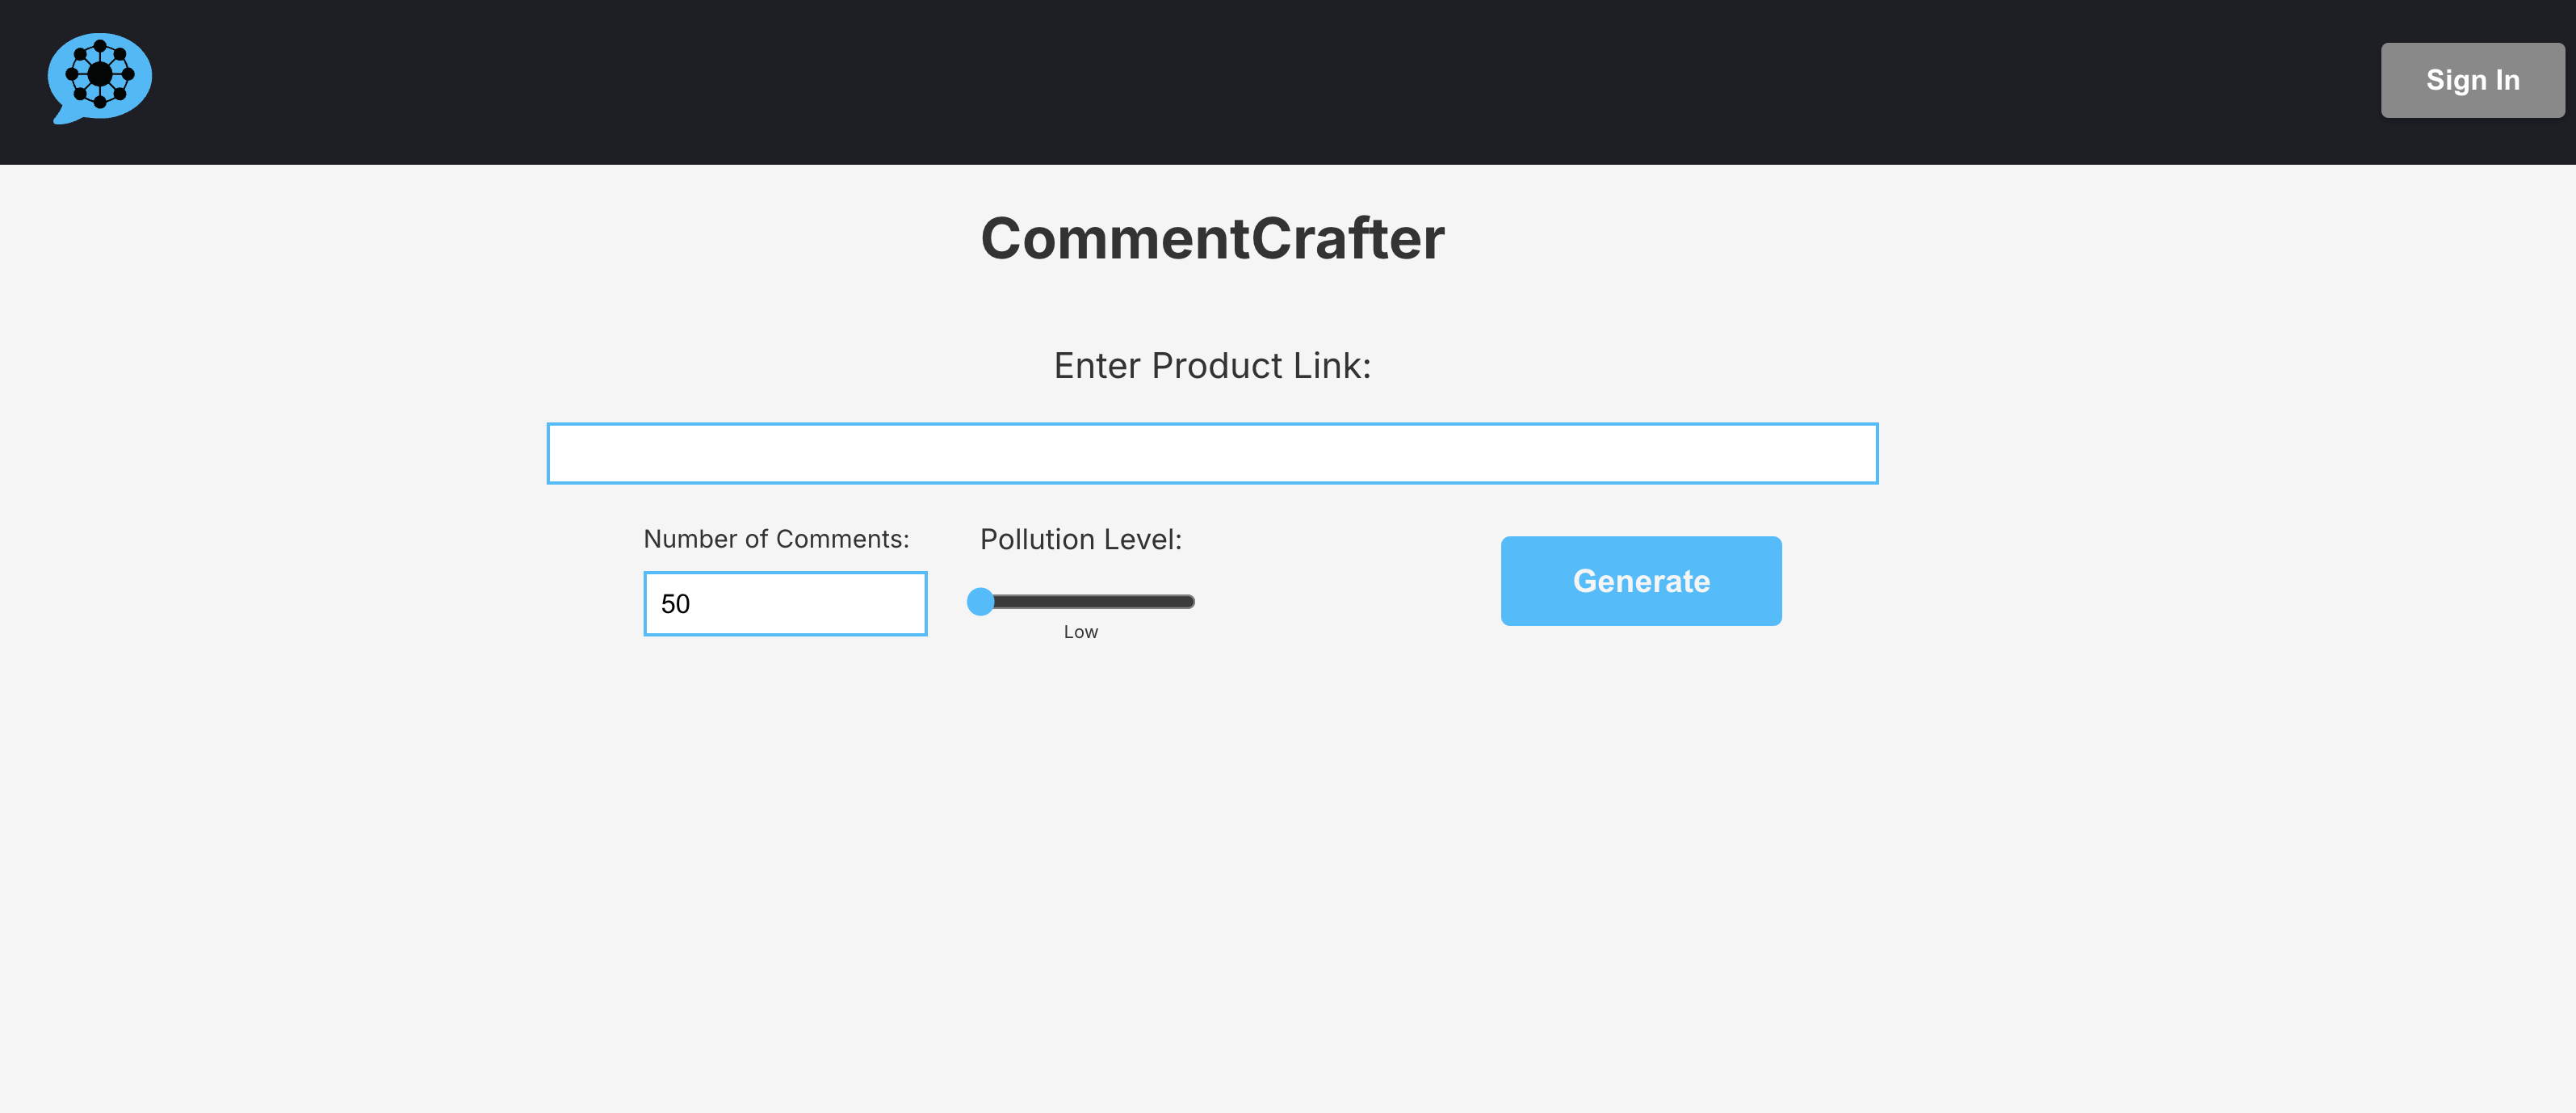Set pollution slider to its far end

coord(1190,602)
